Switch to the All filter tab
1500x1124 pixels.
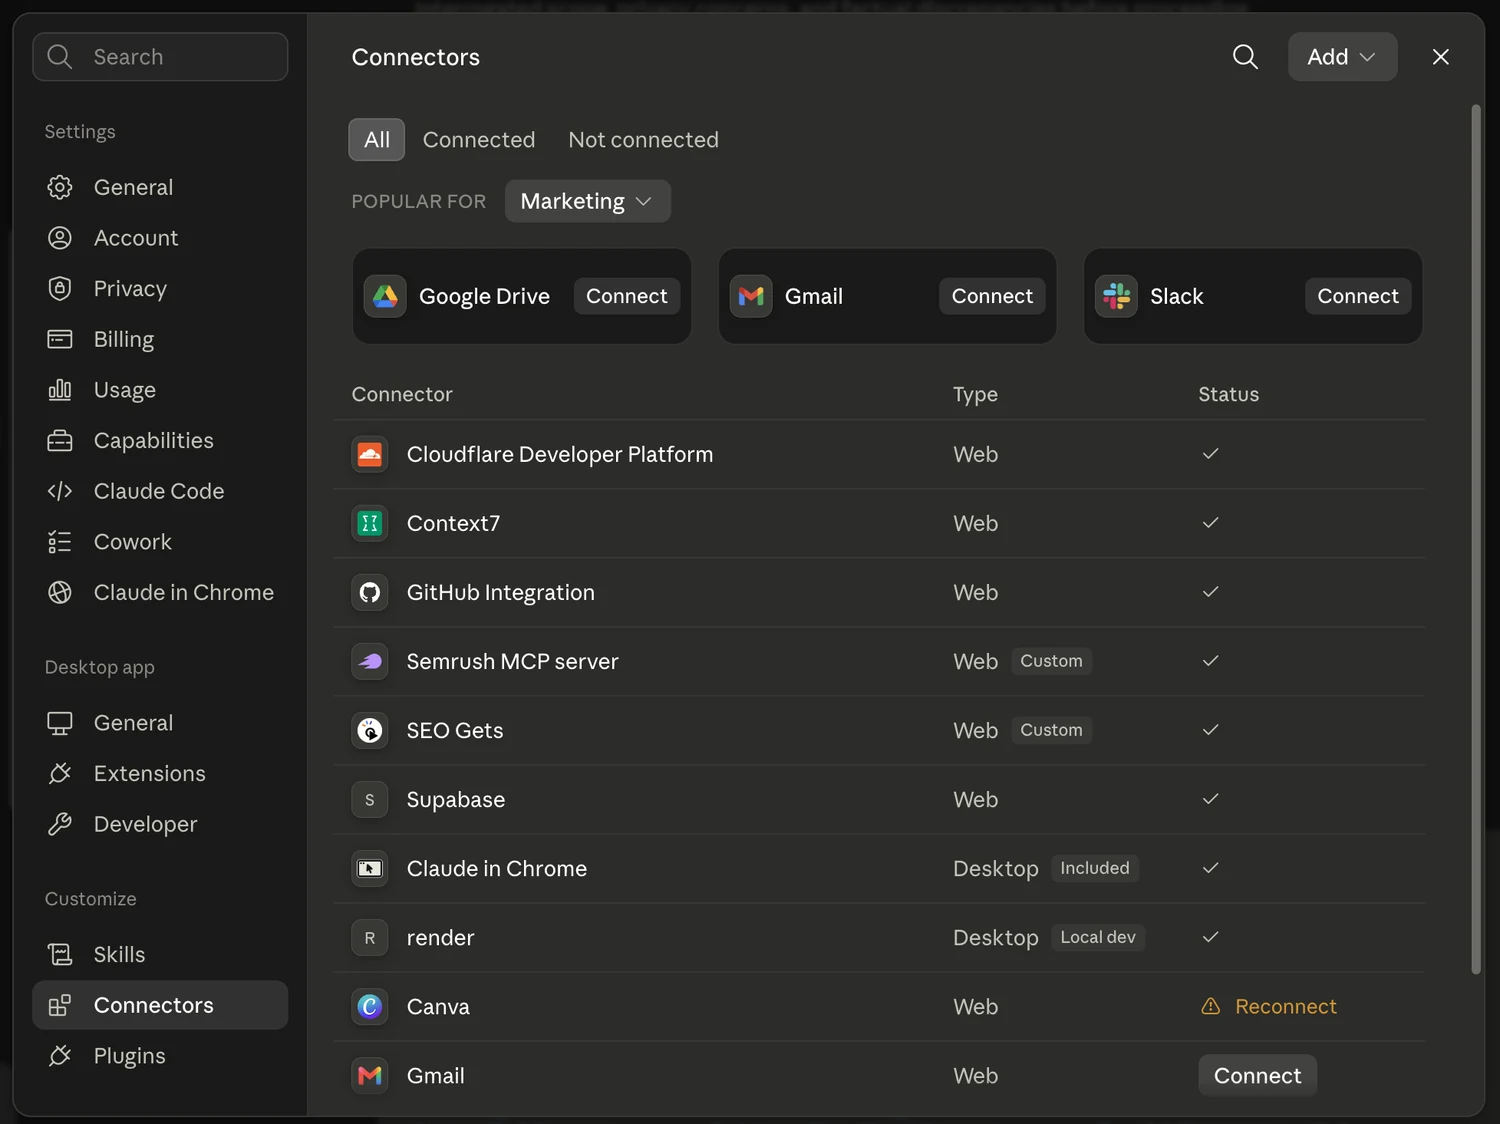pyautogui.click(x=377, y=140)
